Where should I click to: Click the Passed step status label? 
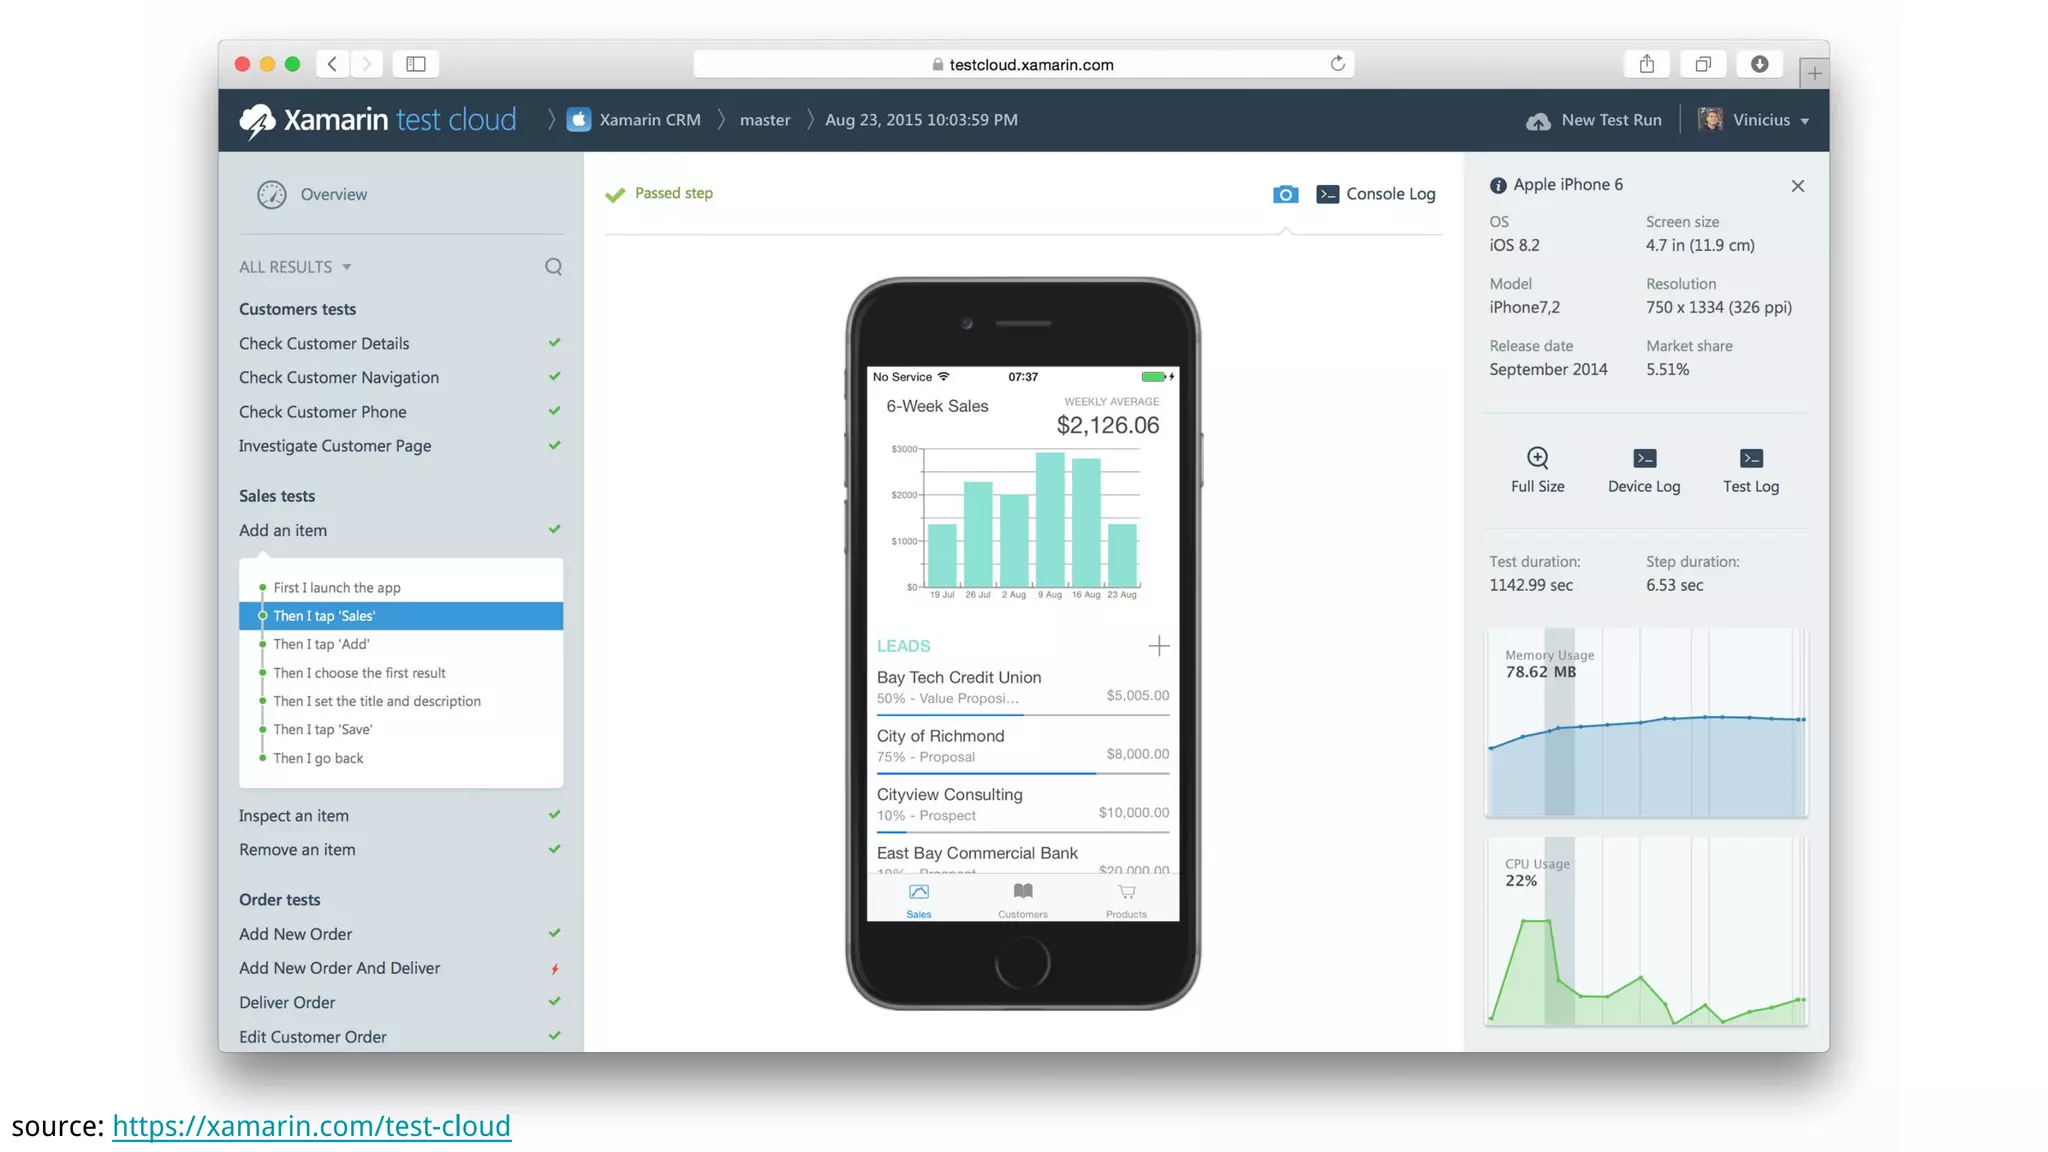tap(673, 193)
